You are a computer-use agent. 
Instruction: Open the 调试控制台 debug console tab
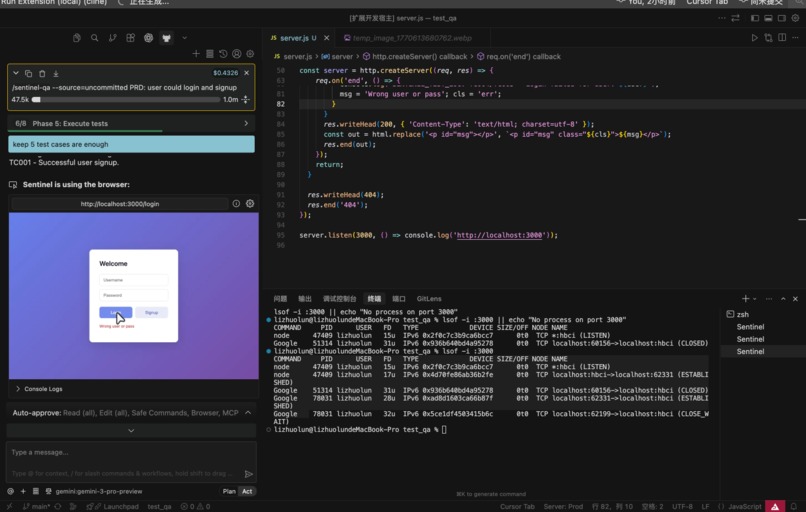[339, 299]
